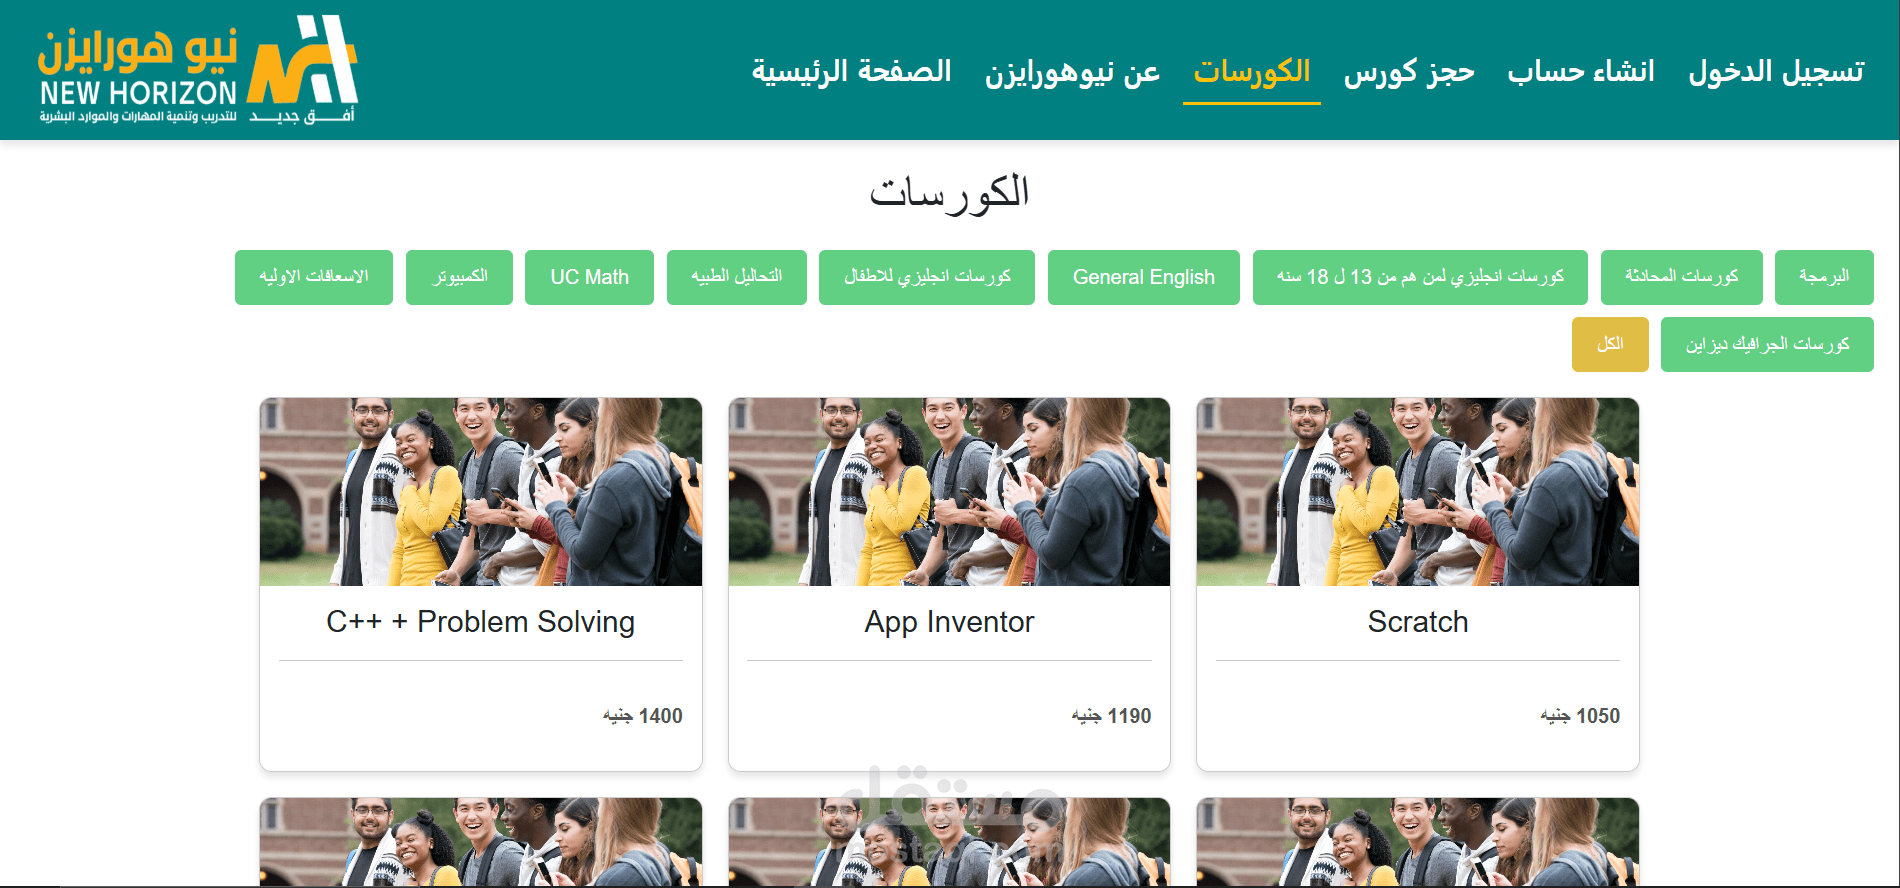The width and height of the screenshot is (1900, 888).
Task: Open the App Inventor course image
Action: pos(949,492)
